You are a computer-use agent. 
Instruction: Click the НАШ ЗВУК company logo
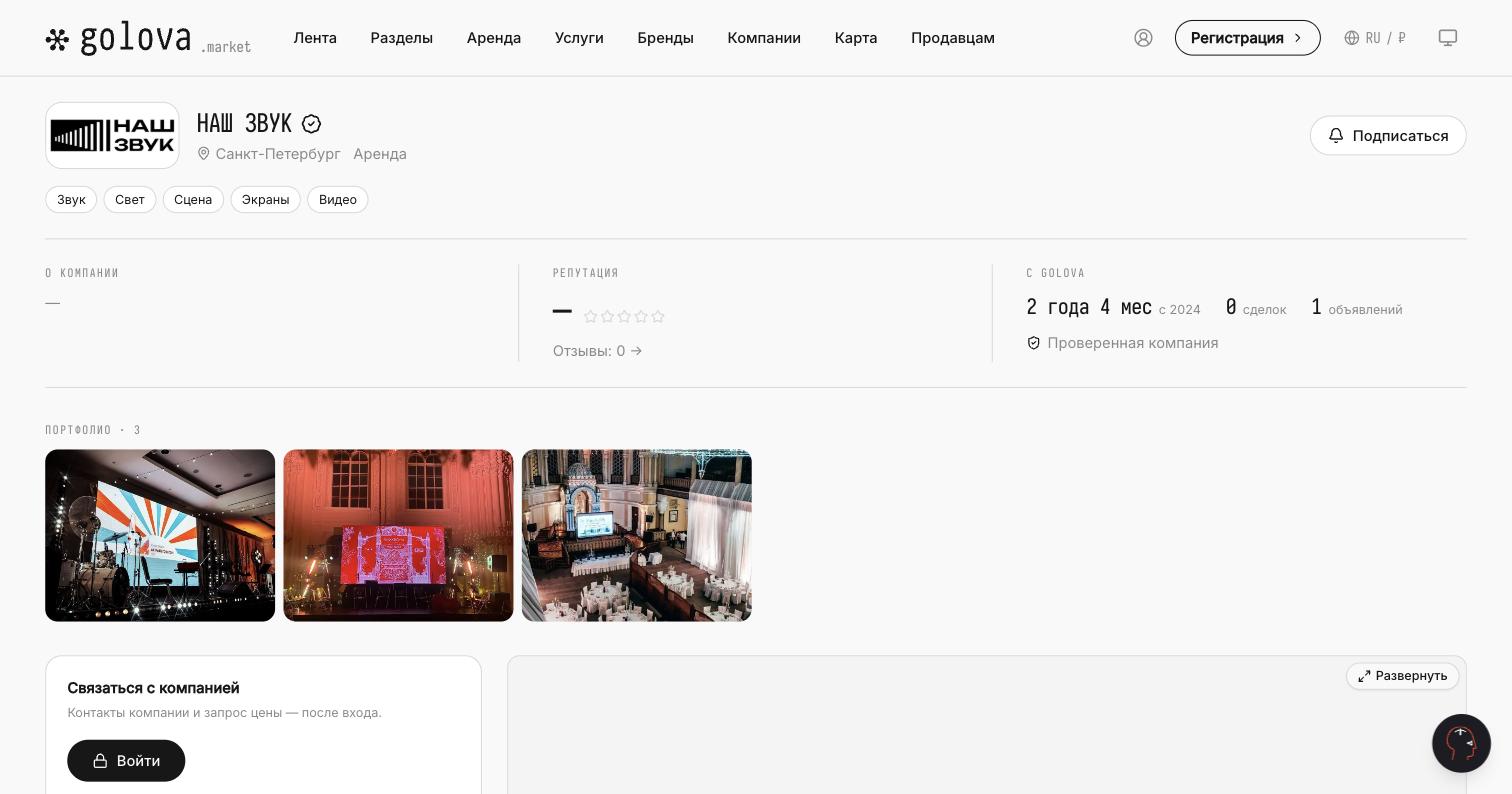point(112,135)
